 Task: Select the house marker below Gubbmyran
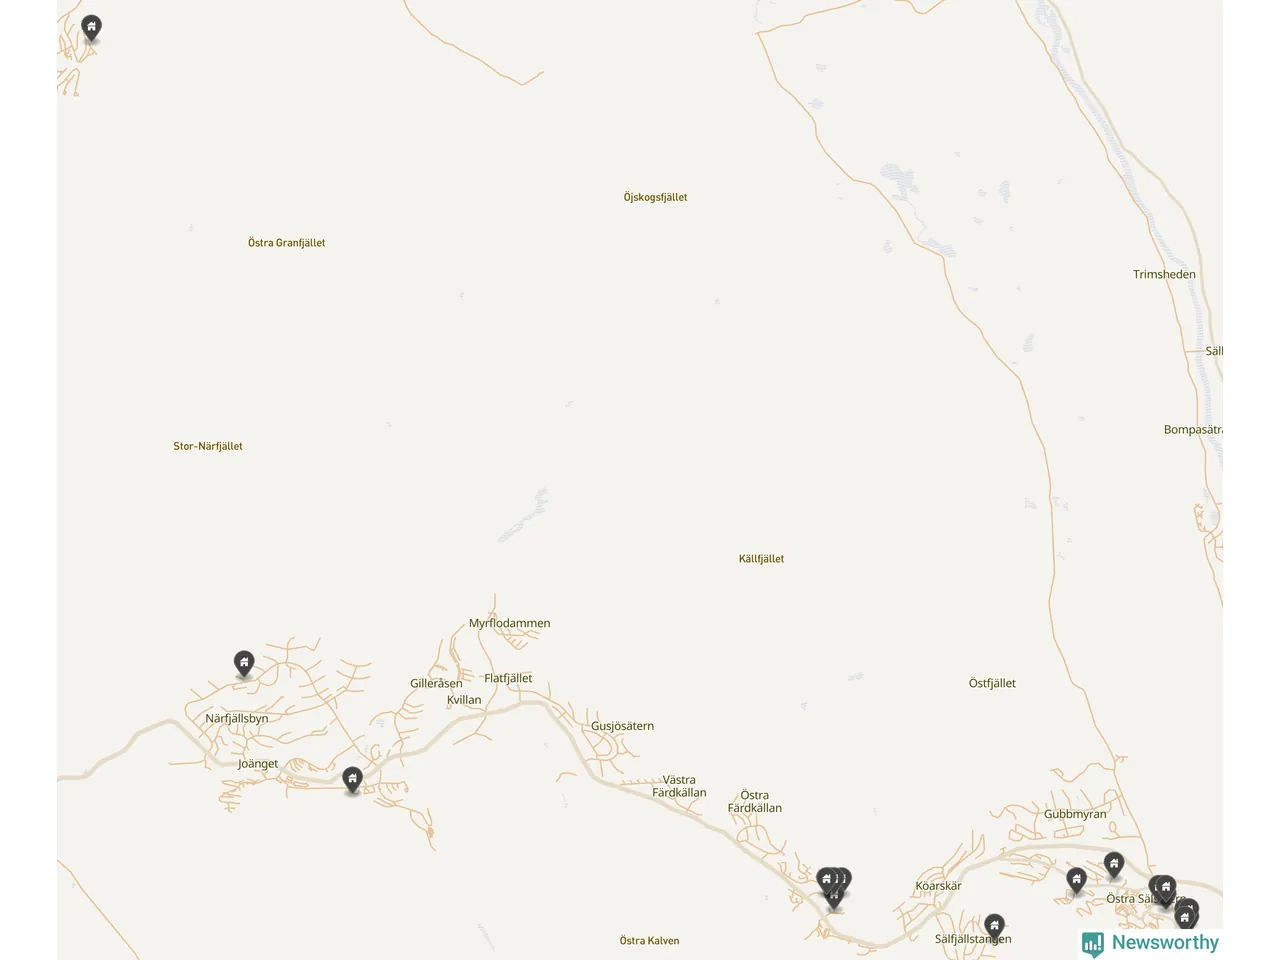click(1114, 865)
